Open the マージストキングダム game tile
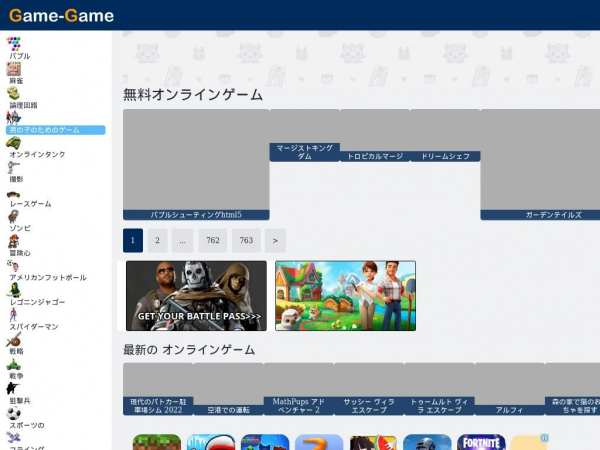 click(305, 135)
